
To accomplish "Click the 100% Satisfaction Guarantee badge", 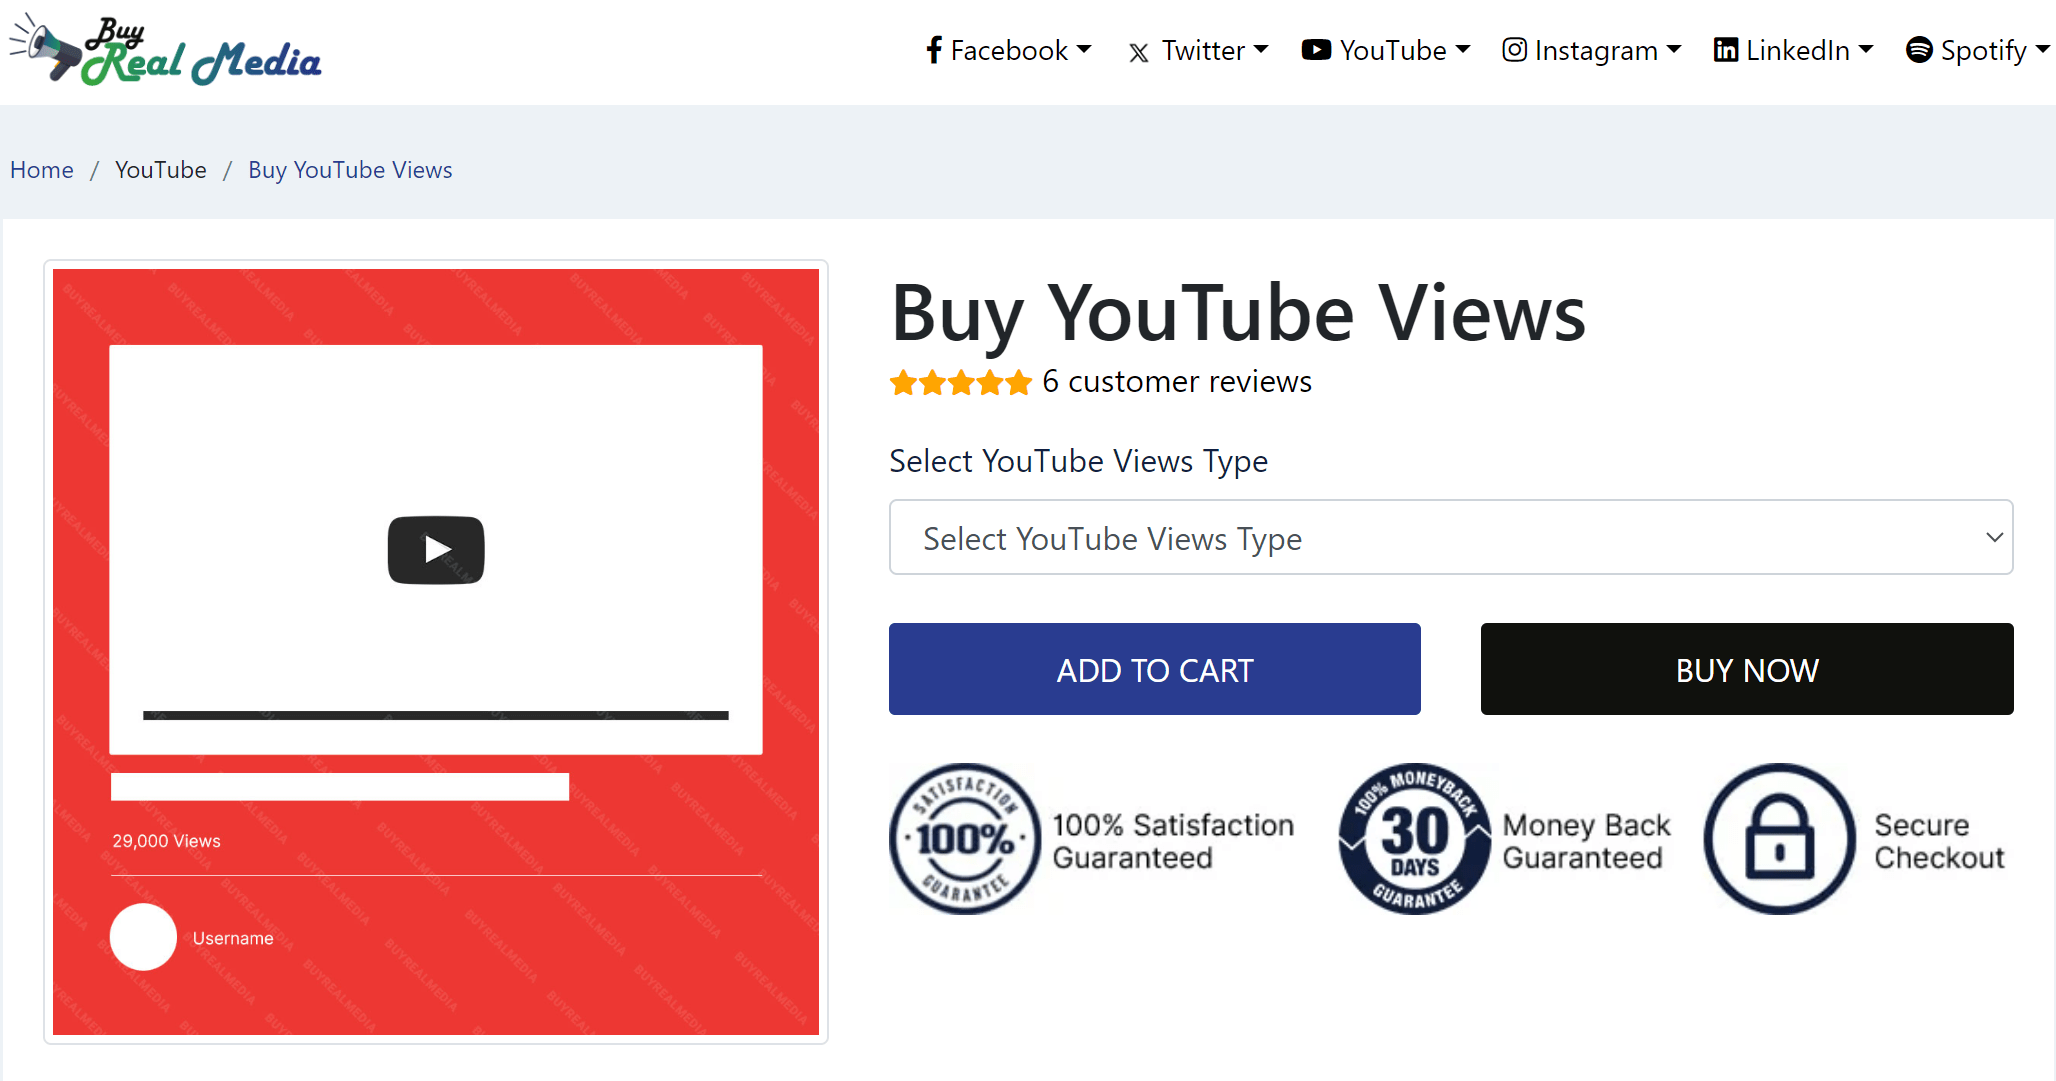I will click(x=965, y=838).
